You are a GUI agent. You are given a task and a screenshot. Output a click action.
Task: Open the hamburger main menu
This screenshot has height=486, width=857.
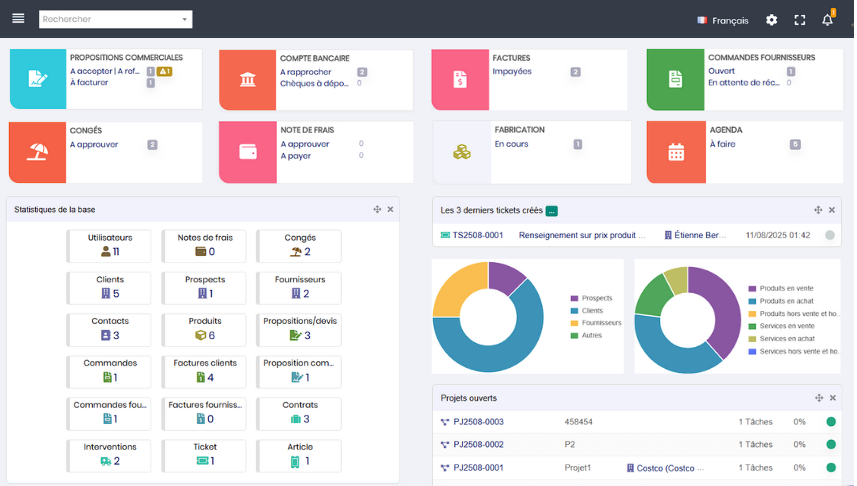click(x=18, y=19)
